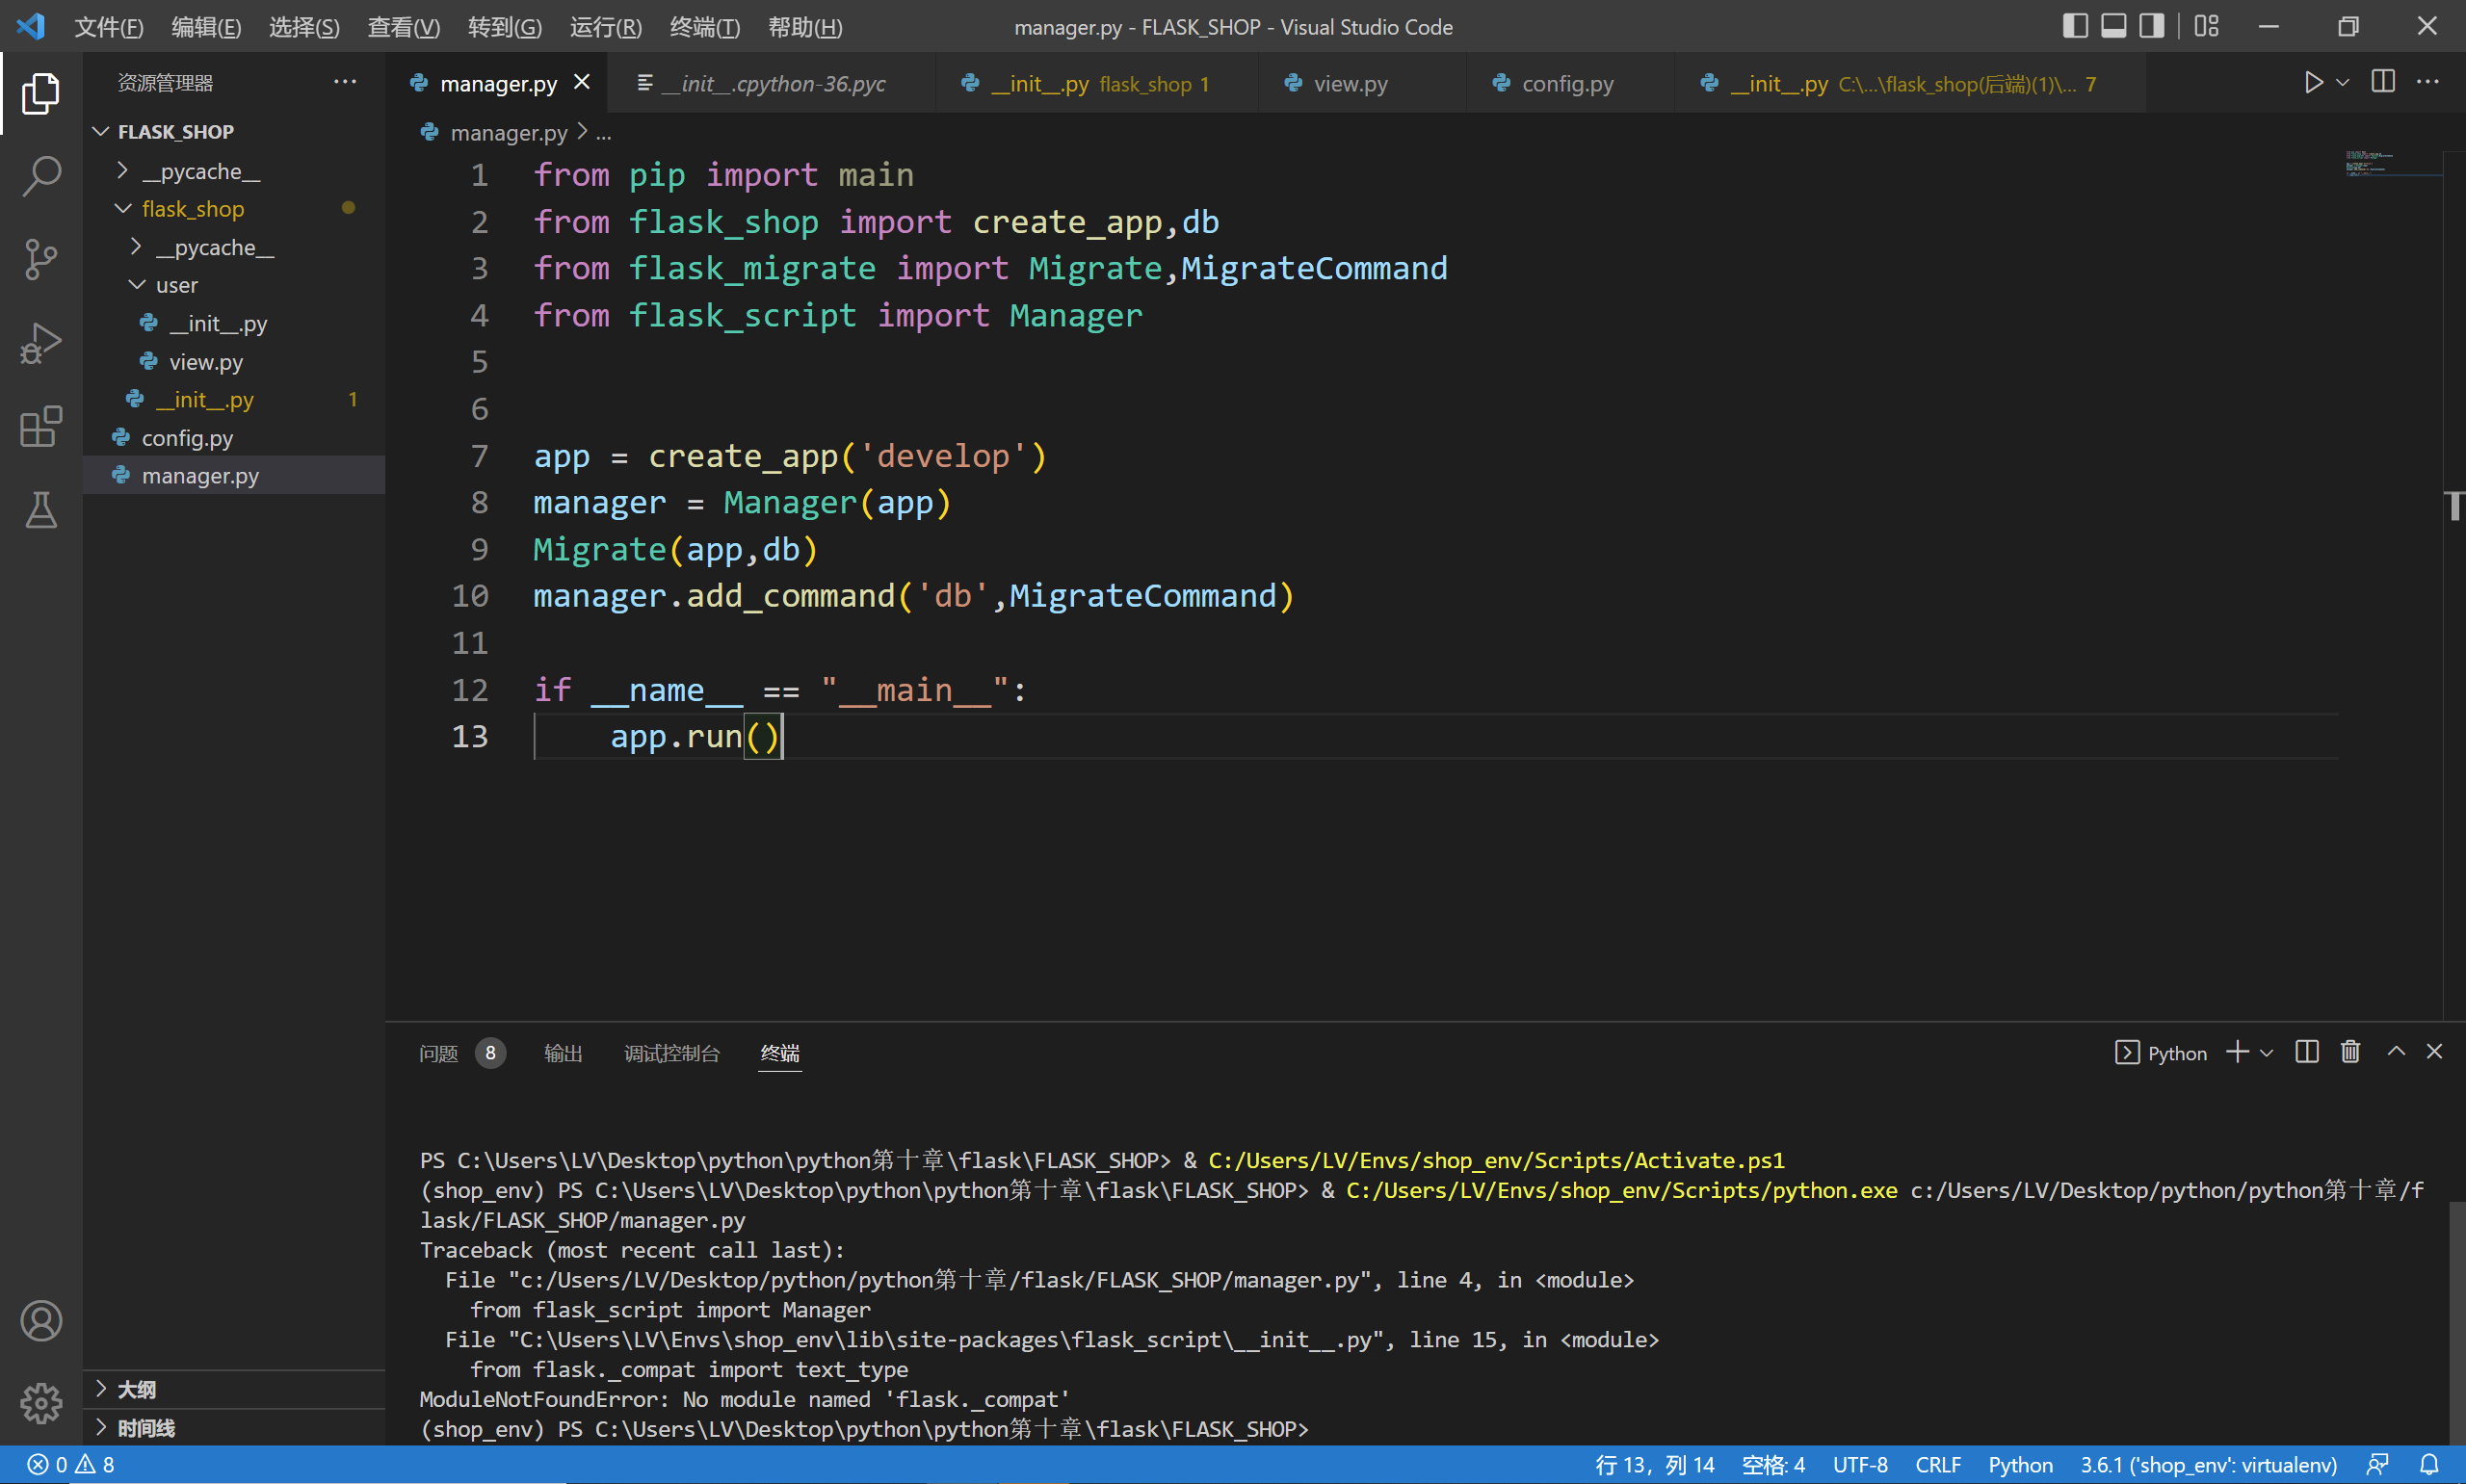Click the feedback icon in status bar

click(2379, 1465)
